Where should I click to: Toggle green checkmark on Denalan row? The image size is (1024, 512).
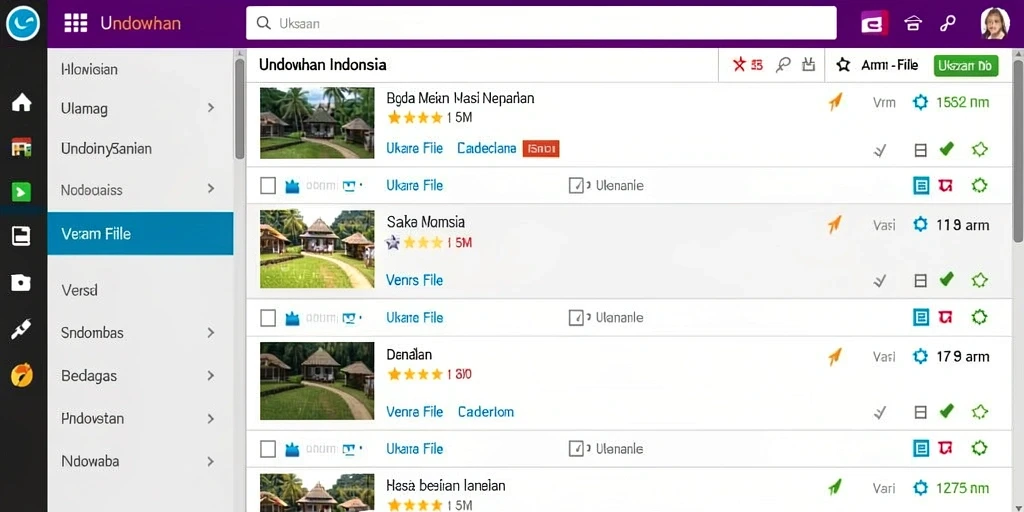[x=946, y=411]
